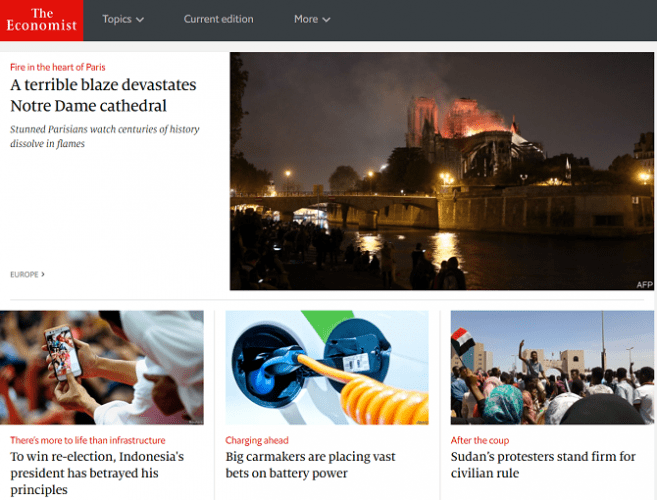Click the AFP photo credit
This screenshot has height=500, width=657.
point(644,285)
